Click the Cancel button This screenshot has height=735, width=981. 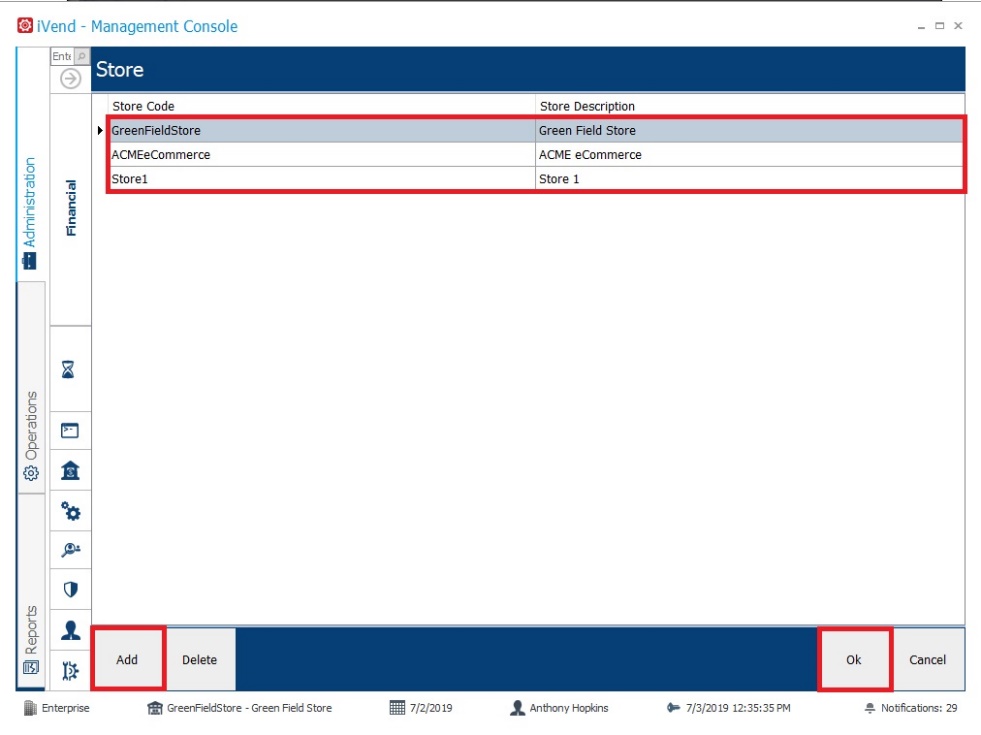pos(927,659)
